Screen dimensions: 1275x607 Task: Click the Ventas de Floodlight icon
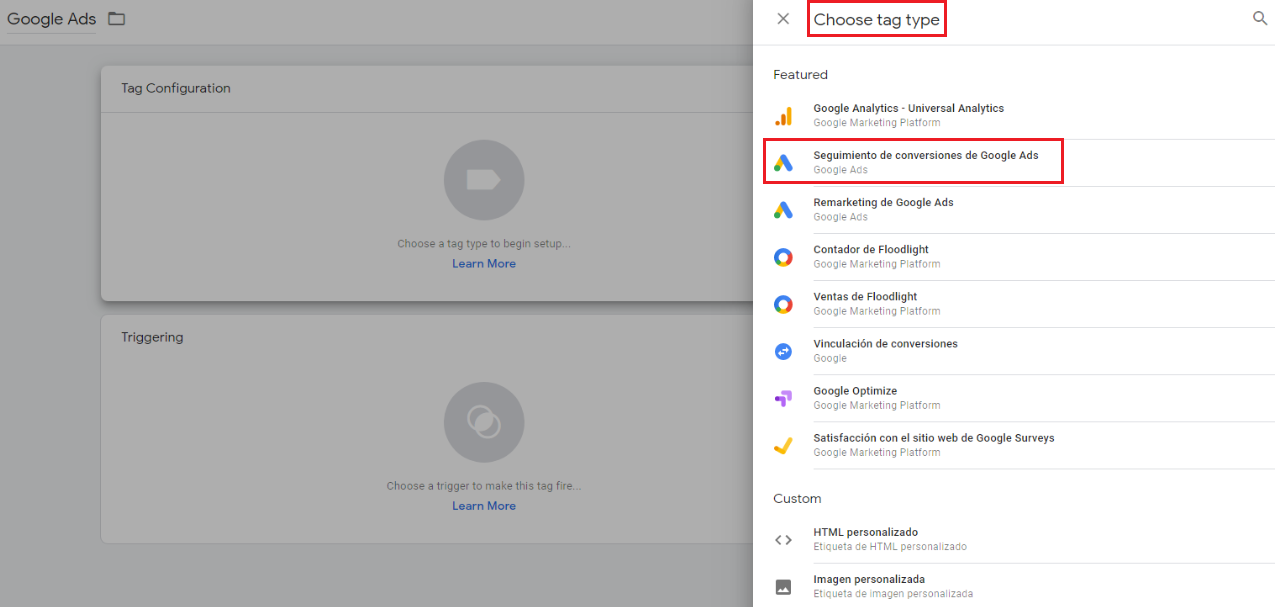coord(784,304)
